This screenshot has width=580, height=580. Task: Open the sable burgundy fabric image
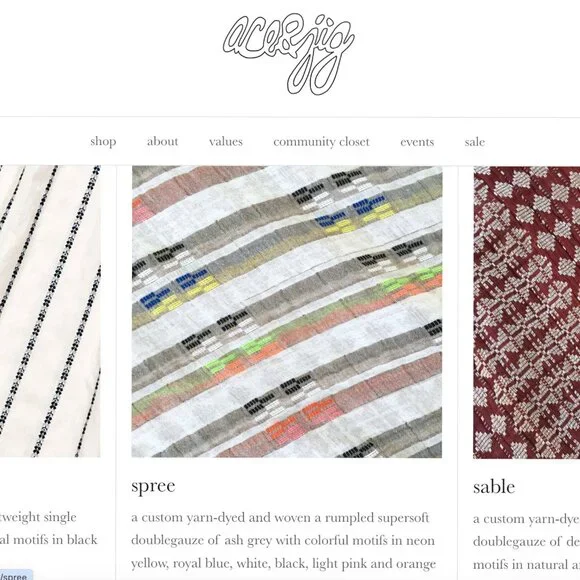coord(526,312)
